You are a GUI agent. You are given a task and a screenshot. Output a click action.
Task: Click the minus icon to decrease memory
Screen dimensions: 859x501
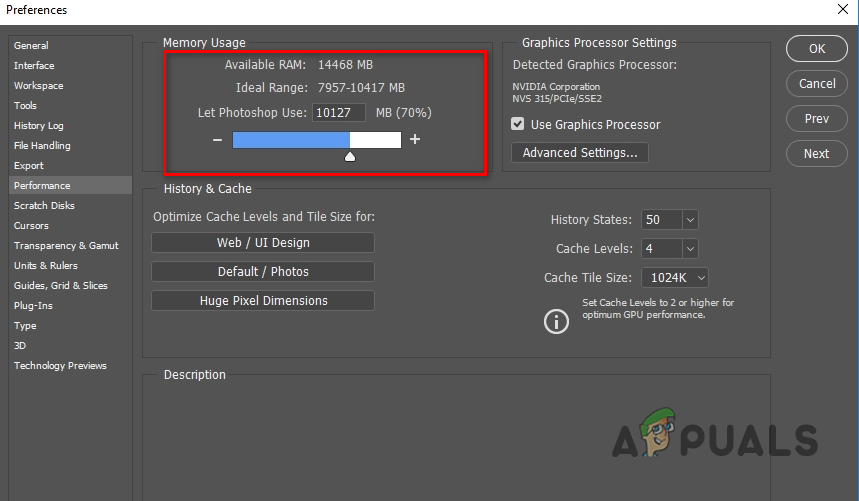[x=217, y=140]
